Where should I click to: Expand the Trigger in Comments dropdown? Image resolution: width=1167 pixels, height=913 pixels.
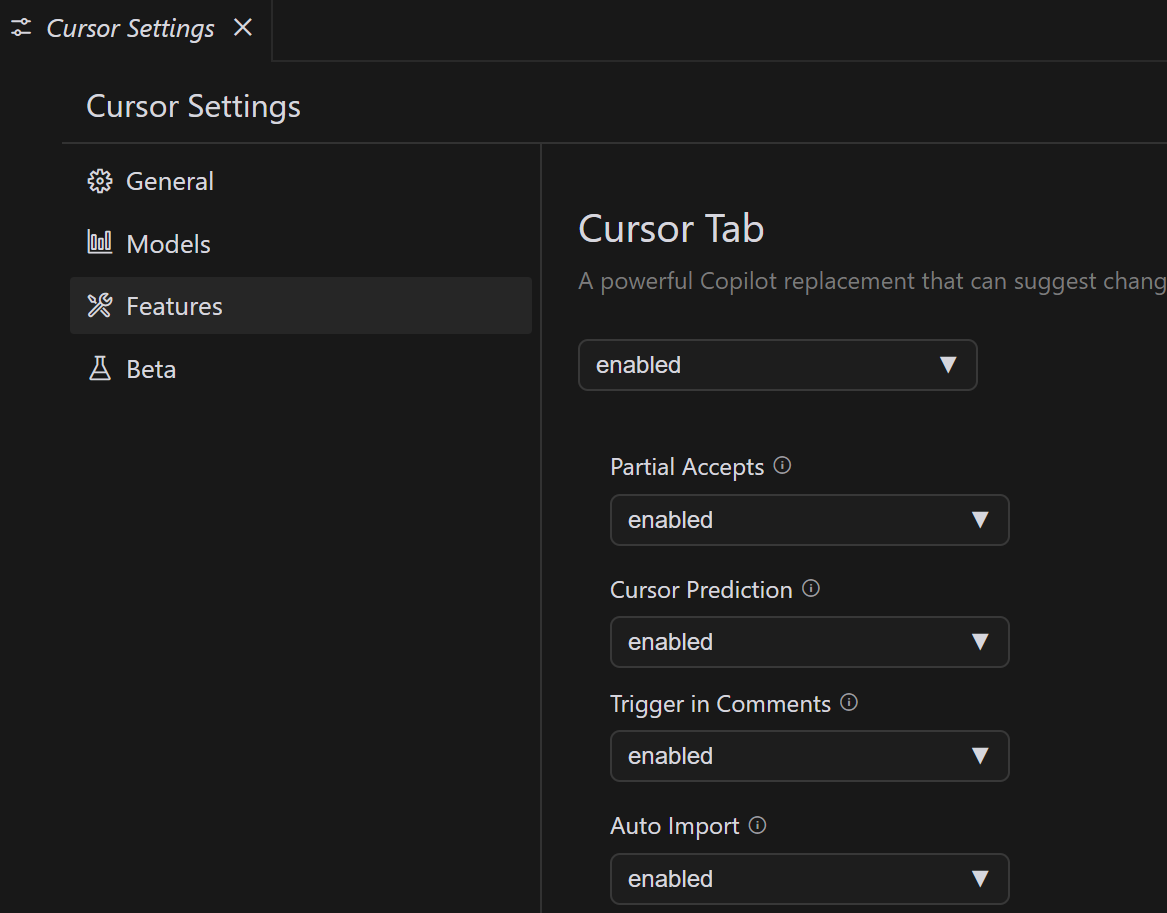(x=809, y=756)
